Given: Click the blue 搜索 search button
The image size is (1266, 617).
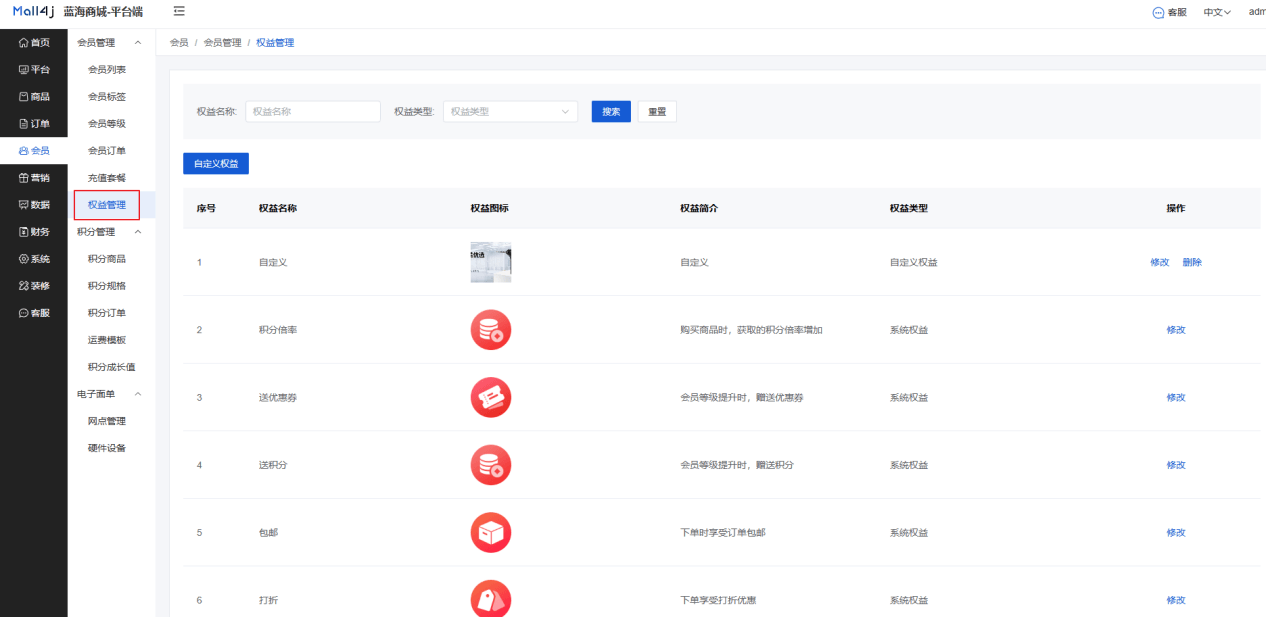Looking at the screenshot, I should pos(611,111).
